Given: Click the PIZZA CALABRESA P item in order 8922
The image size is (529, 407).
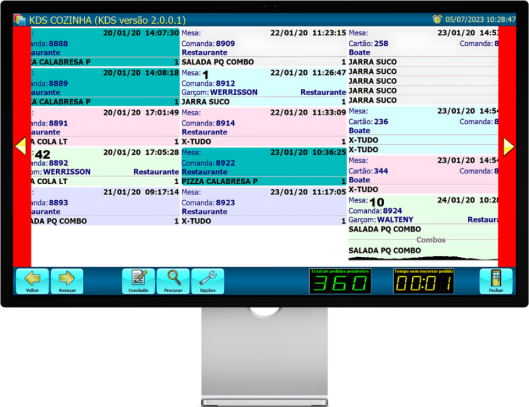Looking at the screenshot, I should [x=264, y=182].
